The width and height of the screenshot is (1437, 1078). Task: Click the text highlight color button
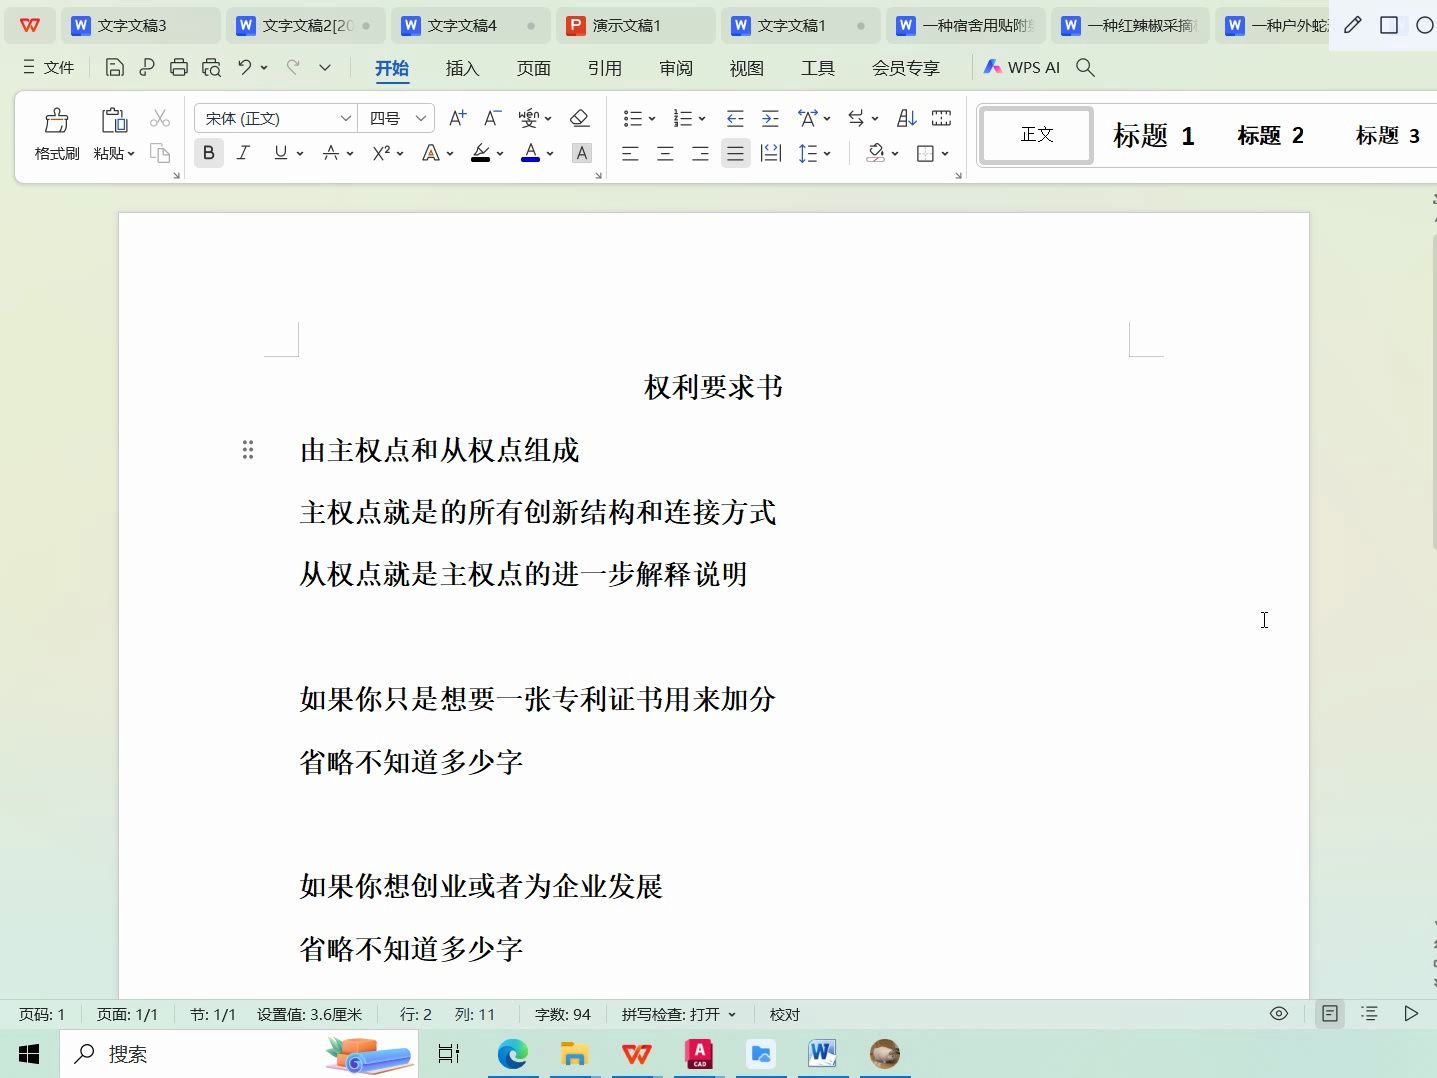coord(481,153)
